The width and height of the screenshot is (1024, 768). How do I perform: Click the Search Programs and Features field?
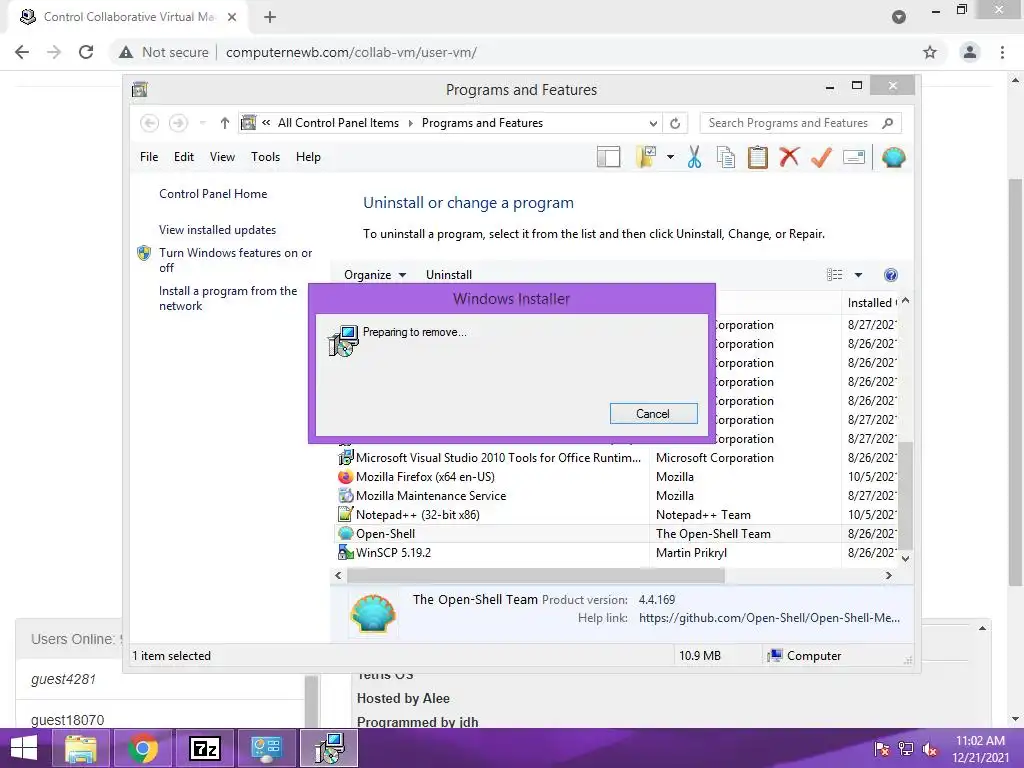pyautogui.click(x=801, y=123)
